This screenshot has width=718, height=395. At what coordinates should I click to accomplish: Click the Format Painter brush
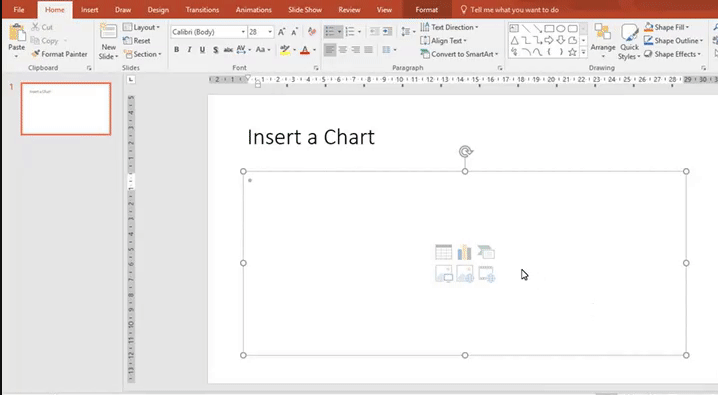tap(59, 54)
